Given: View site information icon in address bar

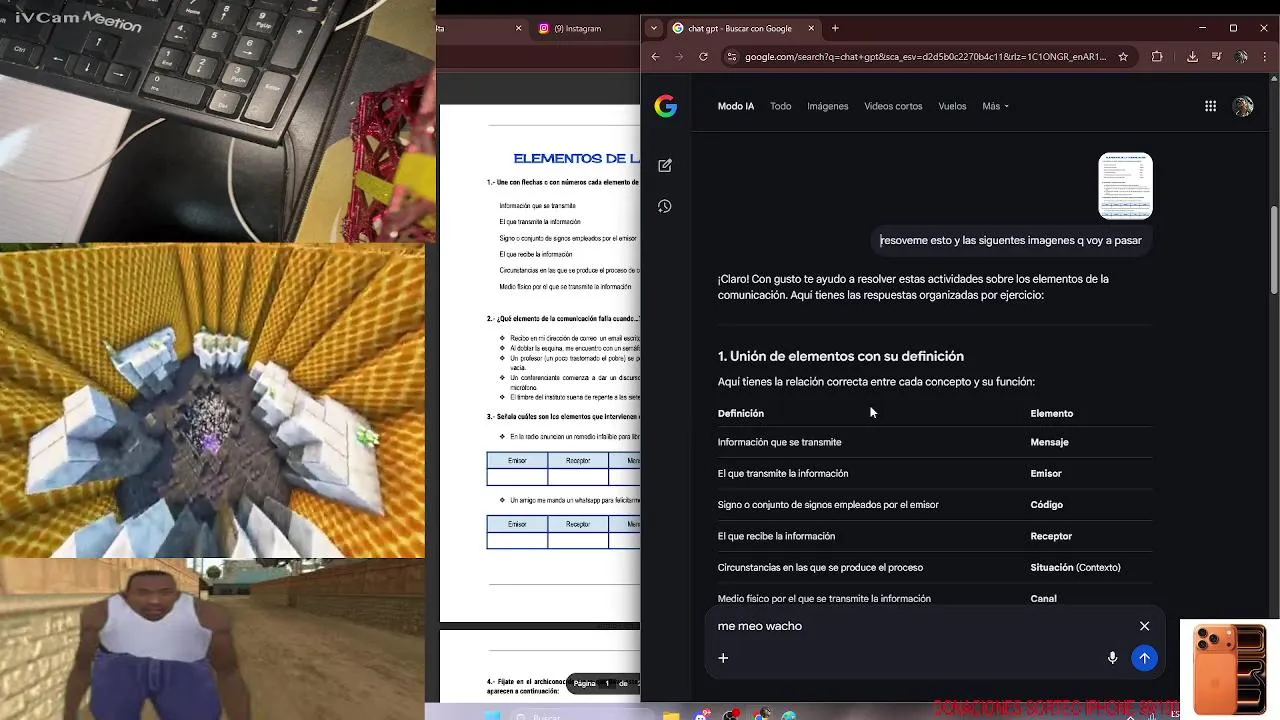Looking at the screenshot, I should coord(730,57).
